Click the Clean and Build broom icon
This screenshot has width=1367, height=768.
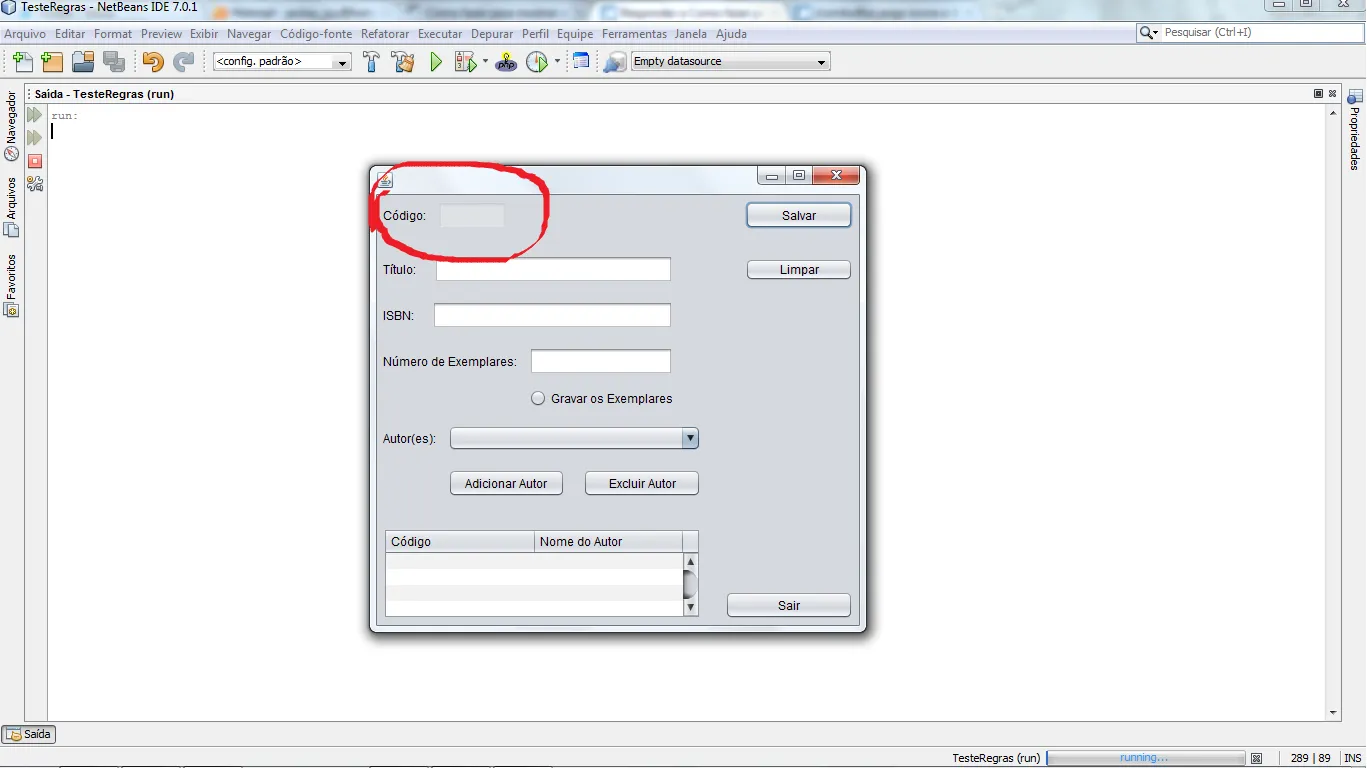tap(403, 62)
